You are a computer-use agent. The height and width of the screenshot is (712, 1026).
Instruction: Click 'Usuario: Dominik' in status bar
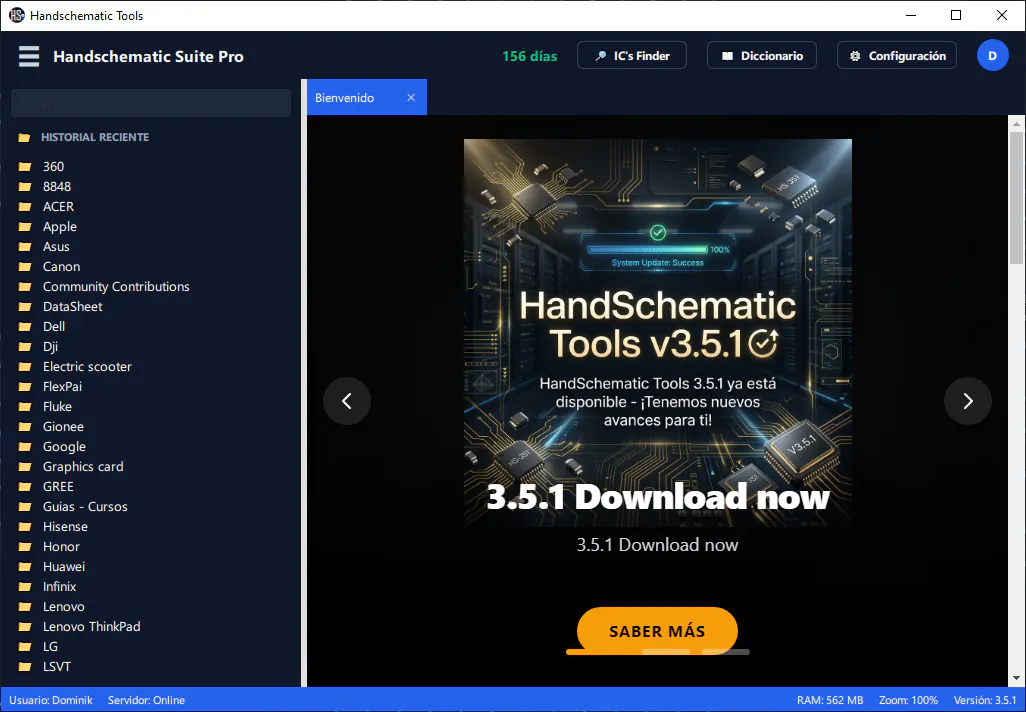pyautogui.click(x=51, y=700)
